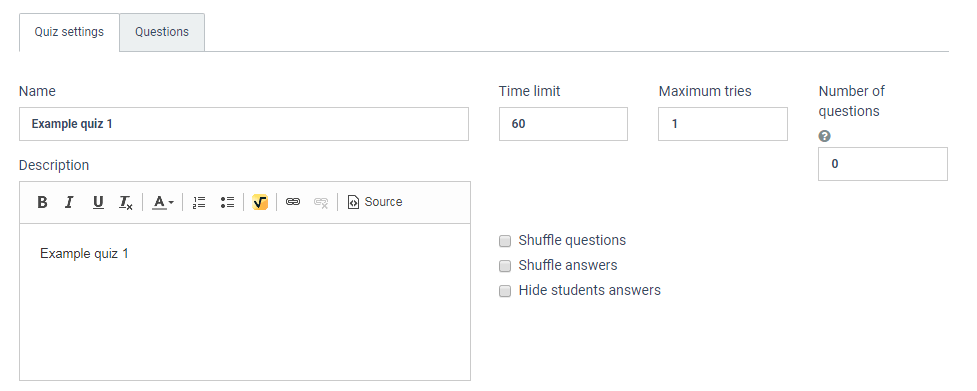The height and width of the screenshot is (391, 977).
Task: Toggle Source view in editor
Action: [x=374, y=202]
